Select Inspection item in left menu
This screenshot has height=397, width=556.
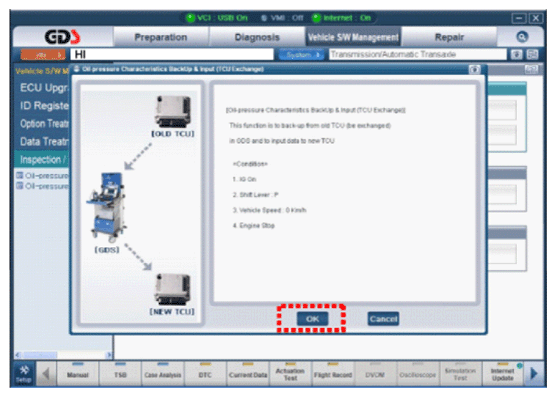(43, 160)
